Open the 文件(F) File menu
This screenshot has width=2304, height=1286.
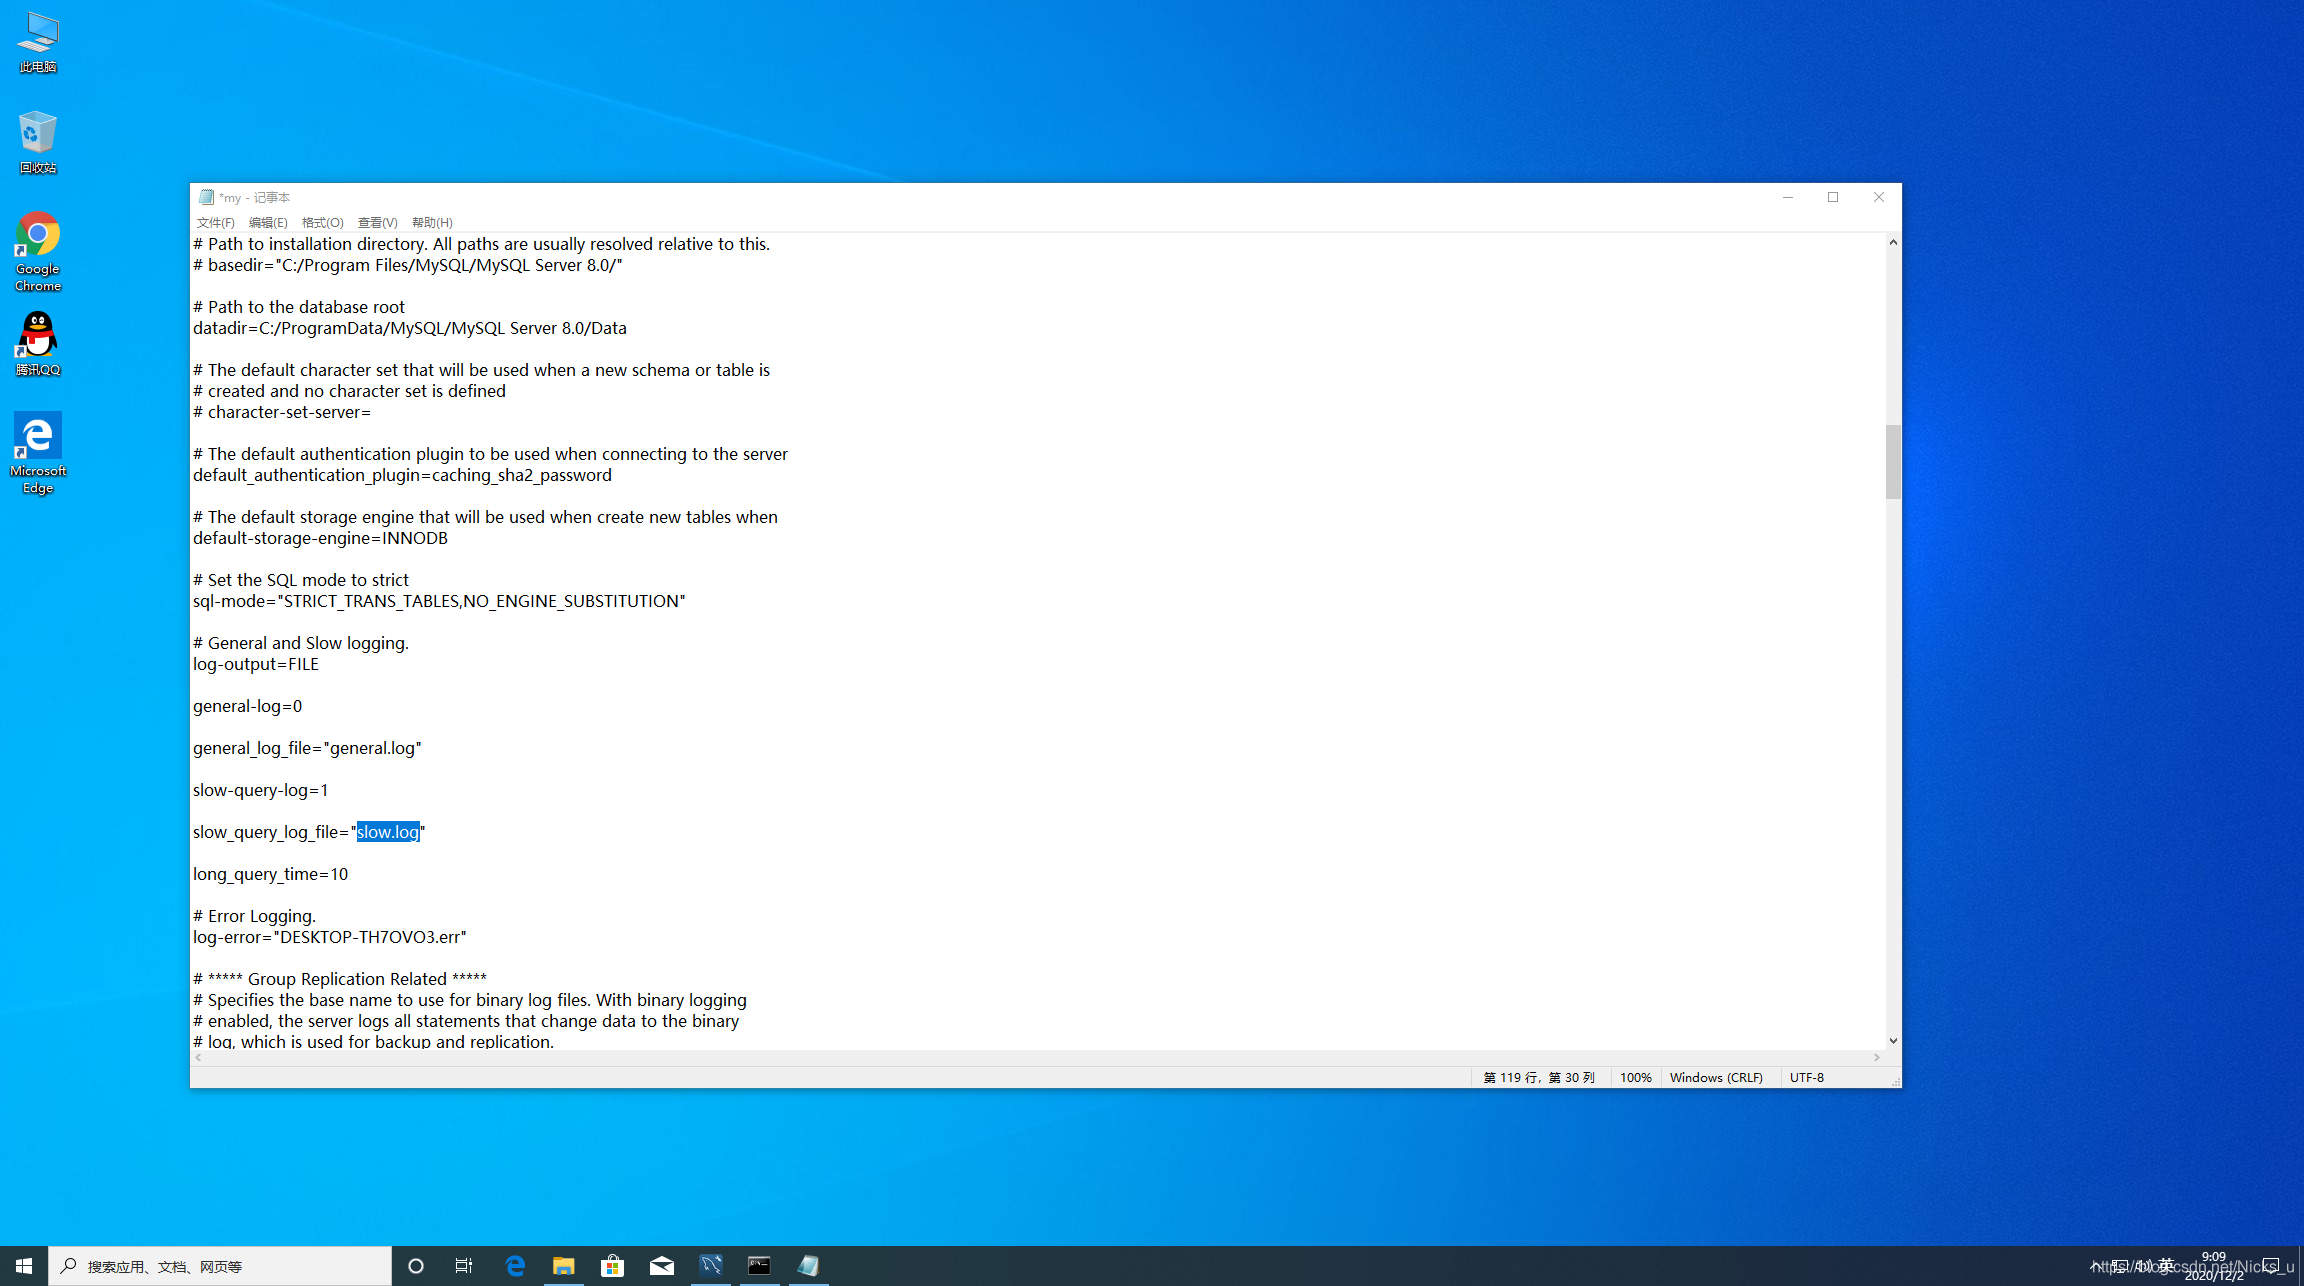215,222
